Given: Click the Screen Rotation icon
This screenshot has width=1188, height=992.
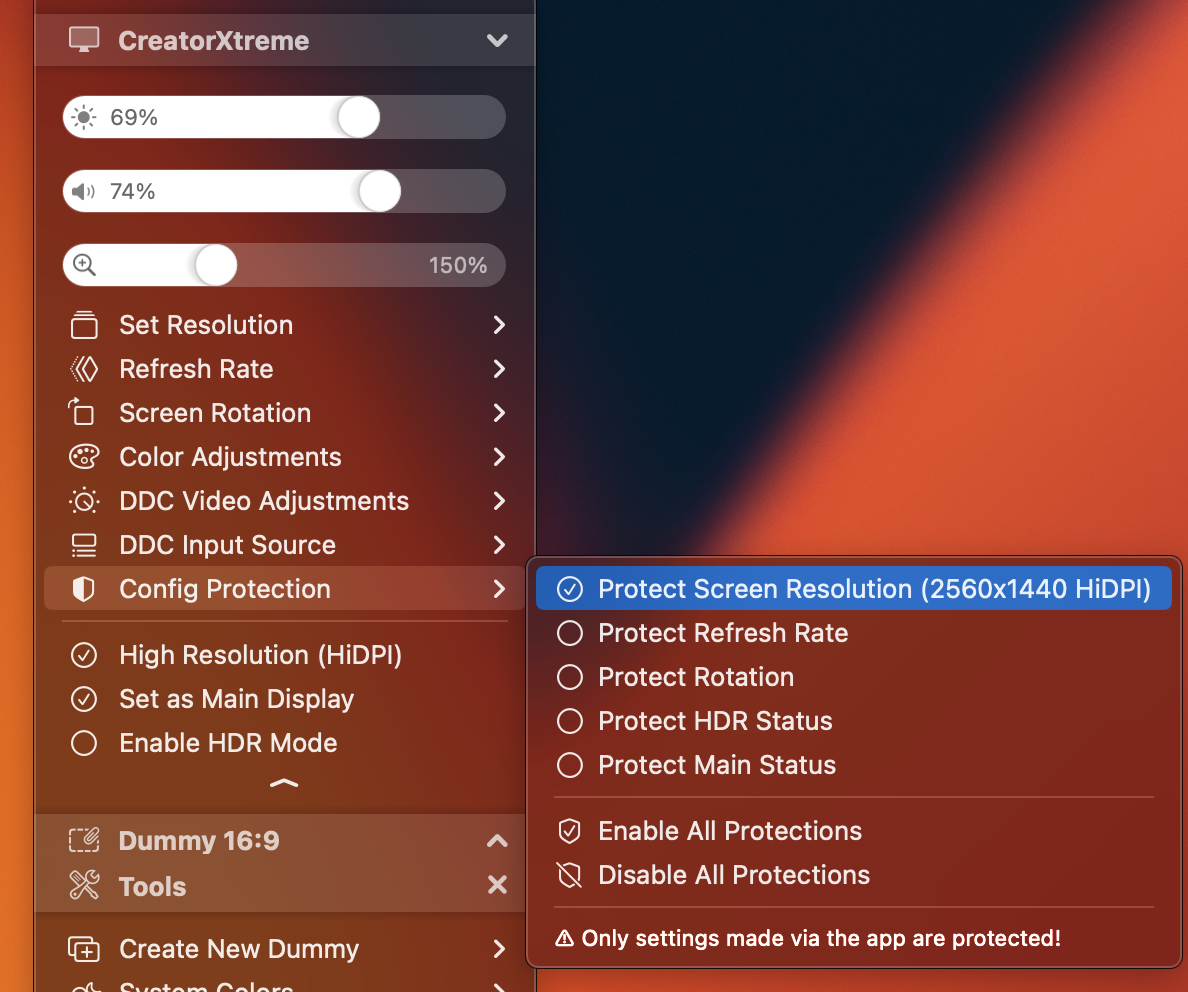Looking at the screenshot, I should (85, 412).
